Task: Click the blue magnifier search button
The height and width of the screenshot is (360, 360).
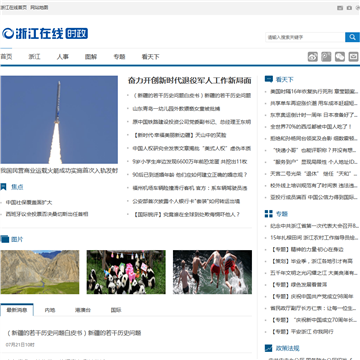Action: point(352,37)
